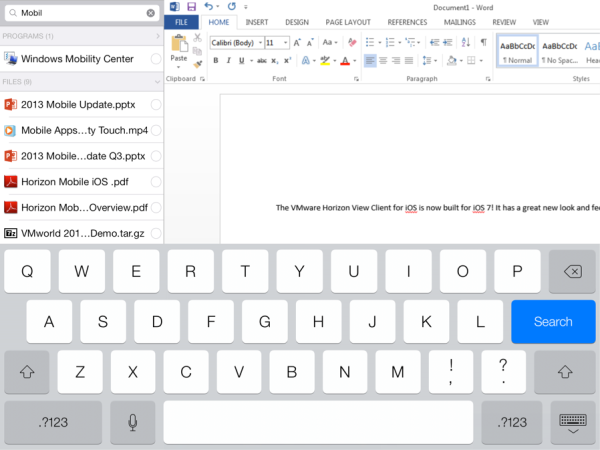This screenshot has width=600, height=450.
Task: Expand the PROGRAMS (1) section chevron
Action: point(157,36)
